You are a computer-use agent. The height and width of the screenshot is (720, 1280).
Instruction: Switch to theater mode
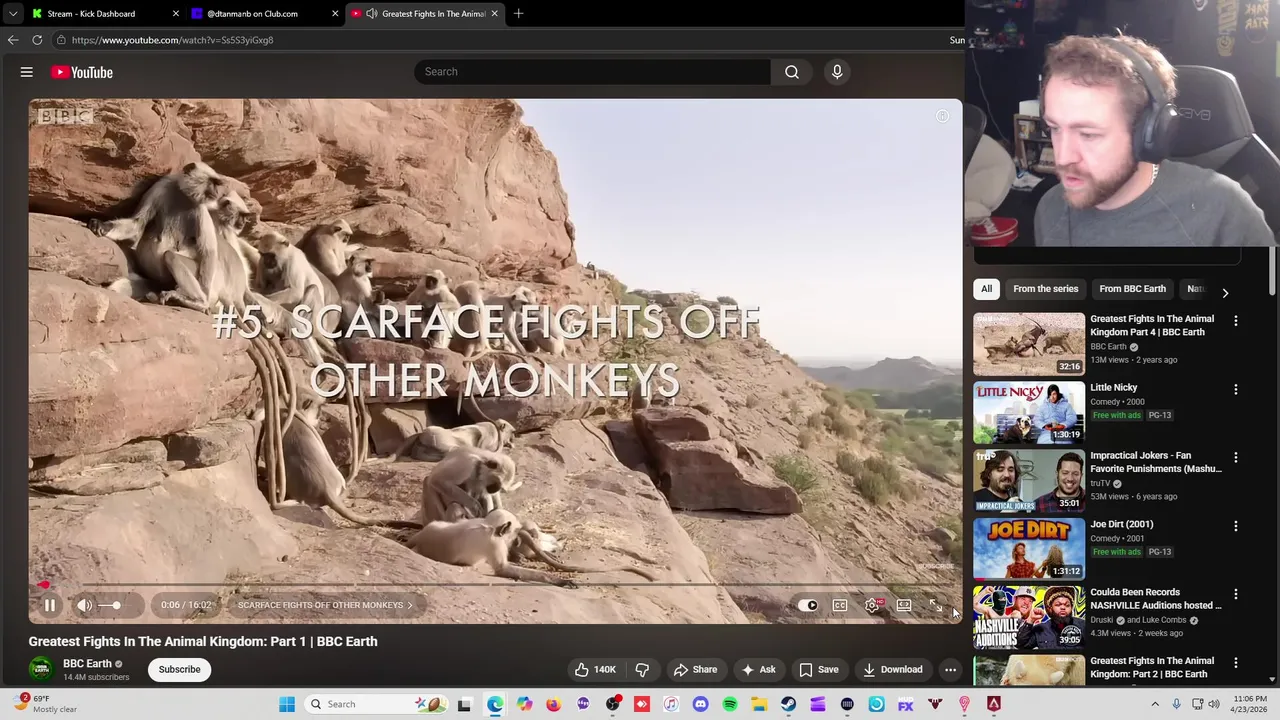pyautogui.click(x=904, y=605)
